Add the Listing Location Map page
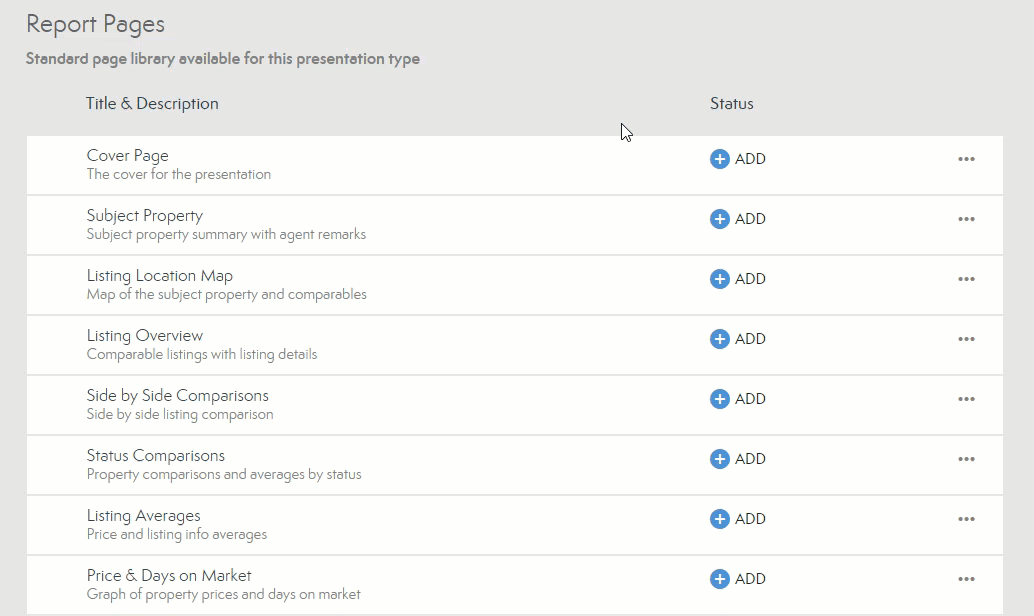The width and height of the screenshot is (1034, 616). [x=737, y=279]
